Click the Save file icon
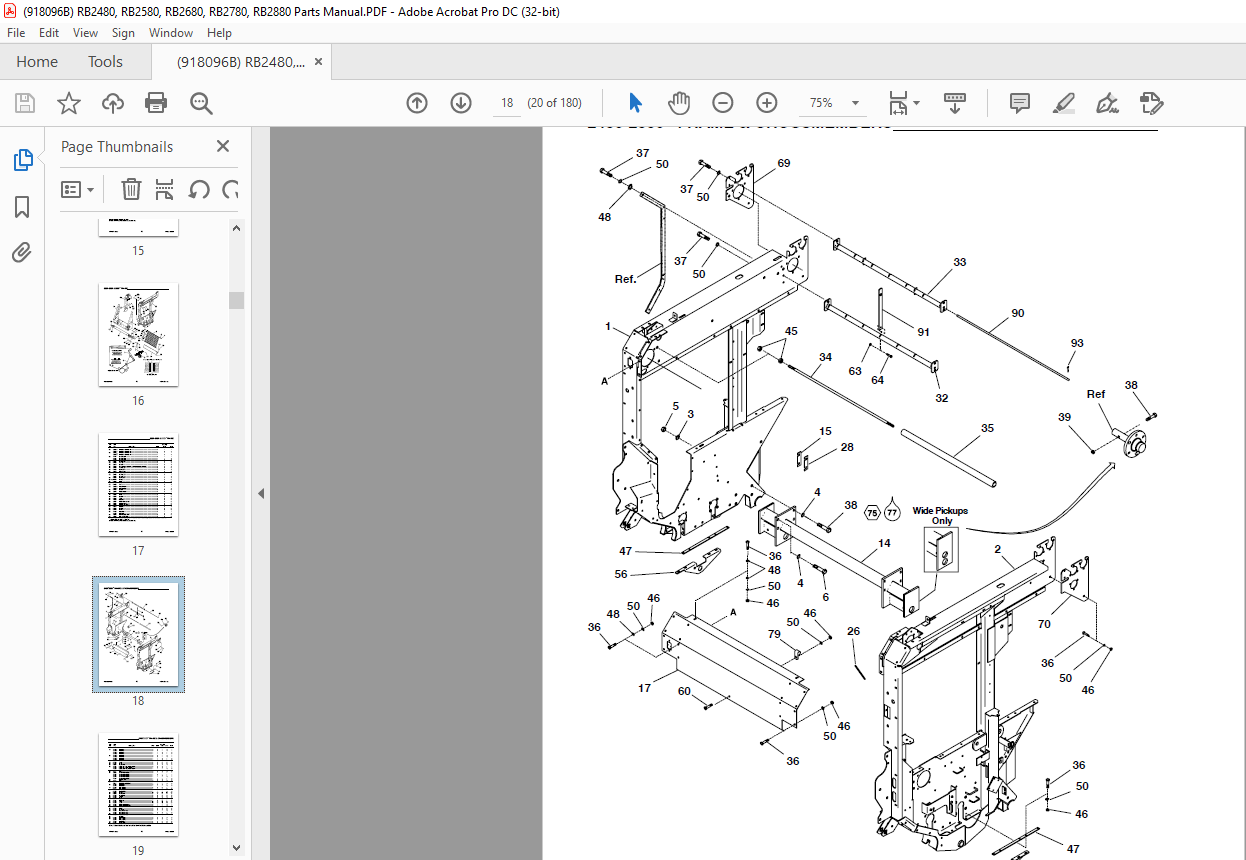Screen dimensions: 1246x860 [x=25, y=103]
